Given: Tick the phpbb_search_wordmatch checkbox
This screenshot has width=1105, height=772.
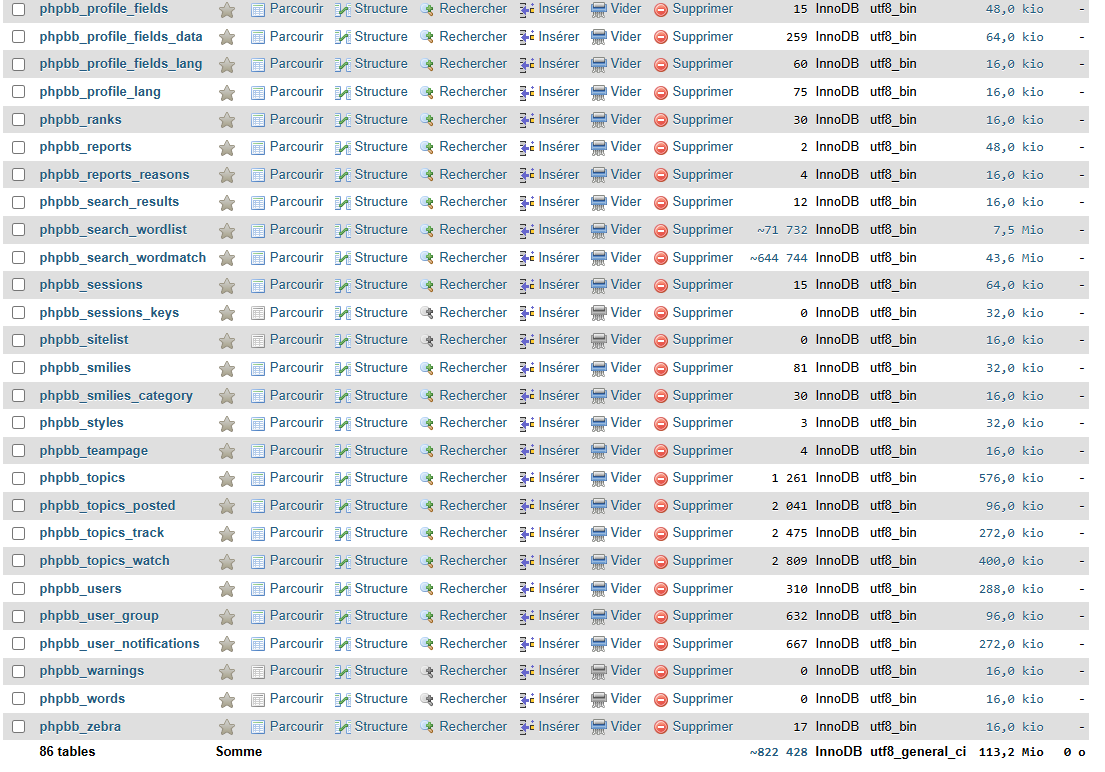Looking at the screenshot, I should tap(19, 258).
